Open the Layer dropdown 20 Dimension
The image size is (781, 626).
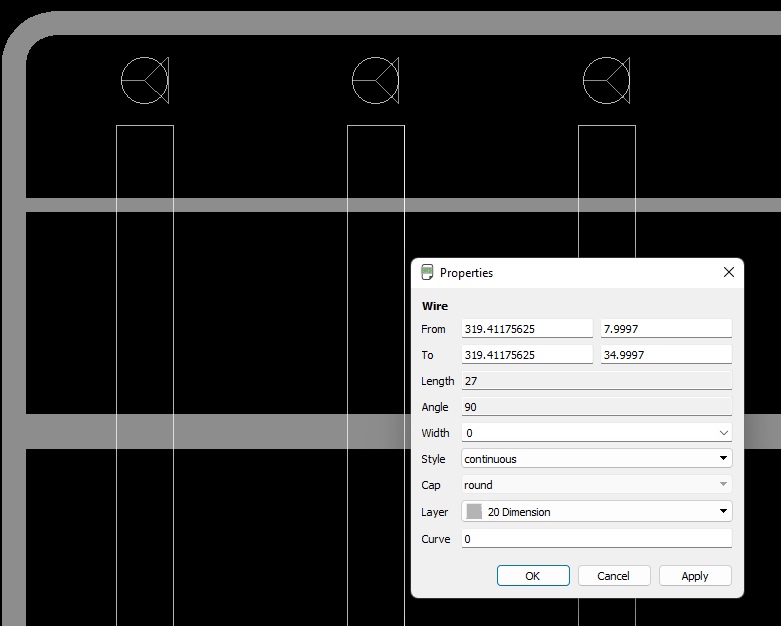597,511
